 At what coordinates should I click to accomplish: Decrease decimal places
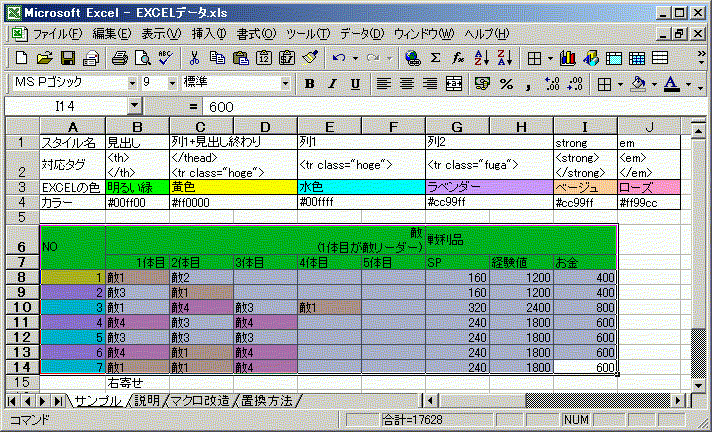(x=575, y=84)
